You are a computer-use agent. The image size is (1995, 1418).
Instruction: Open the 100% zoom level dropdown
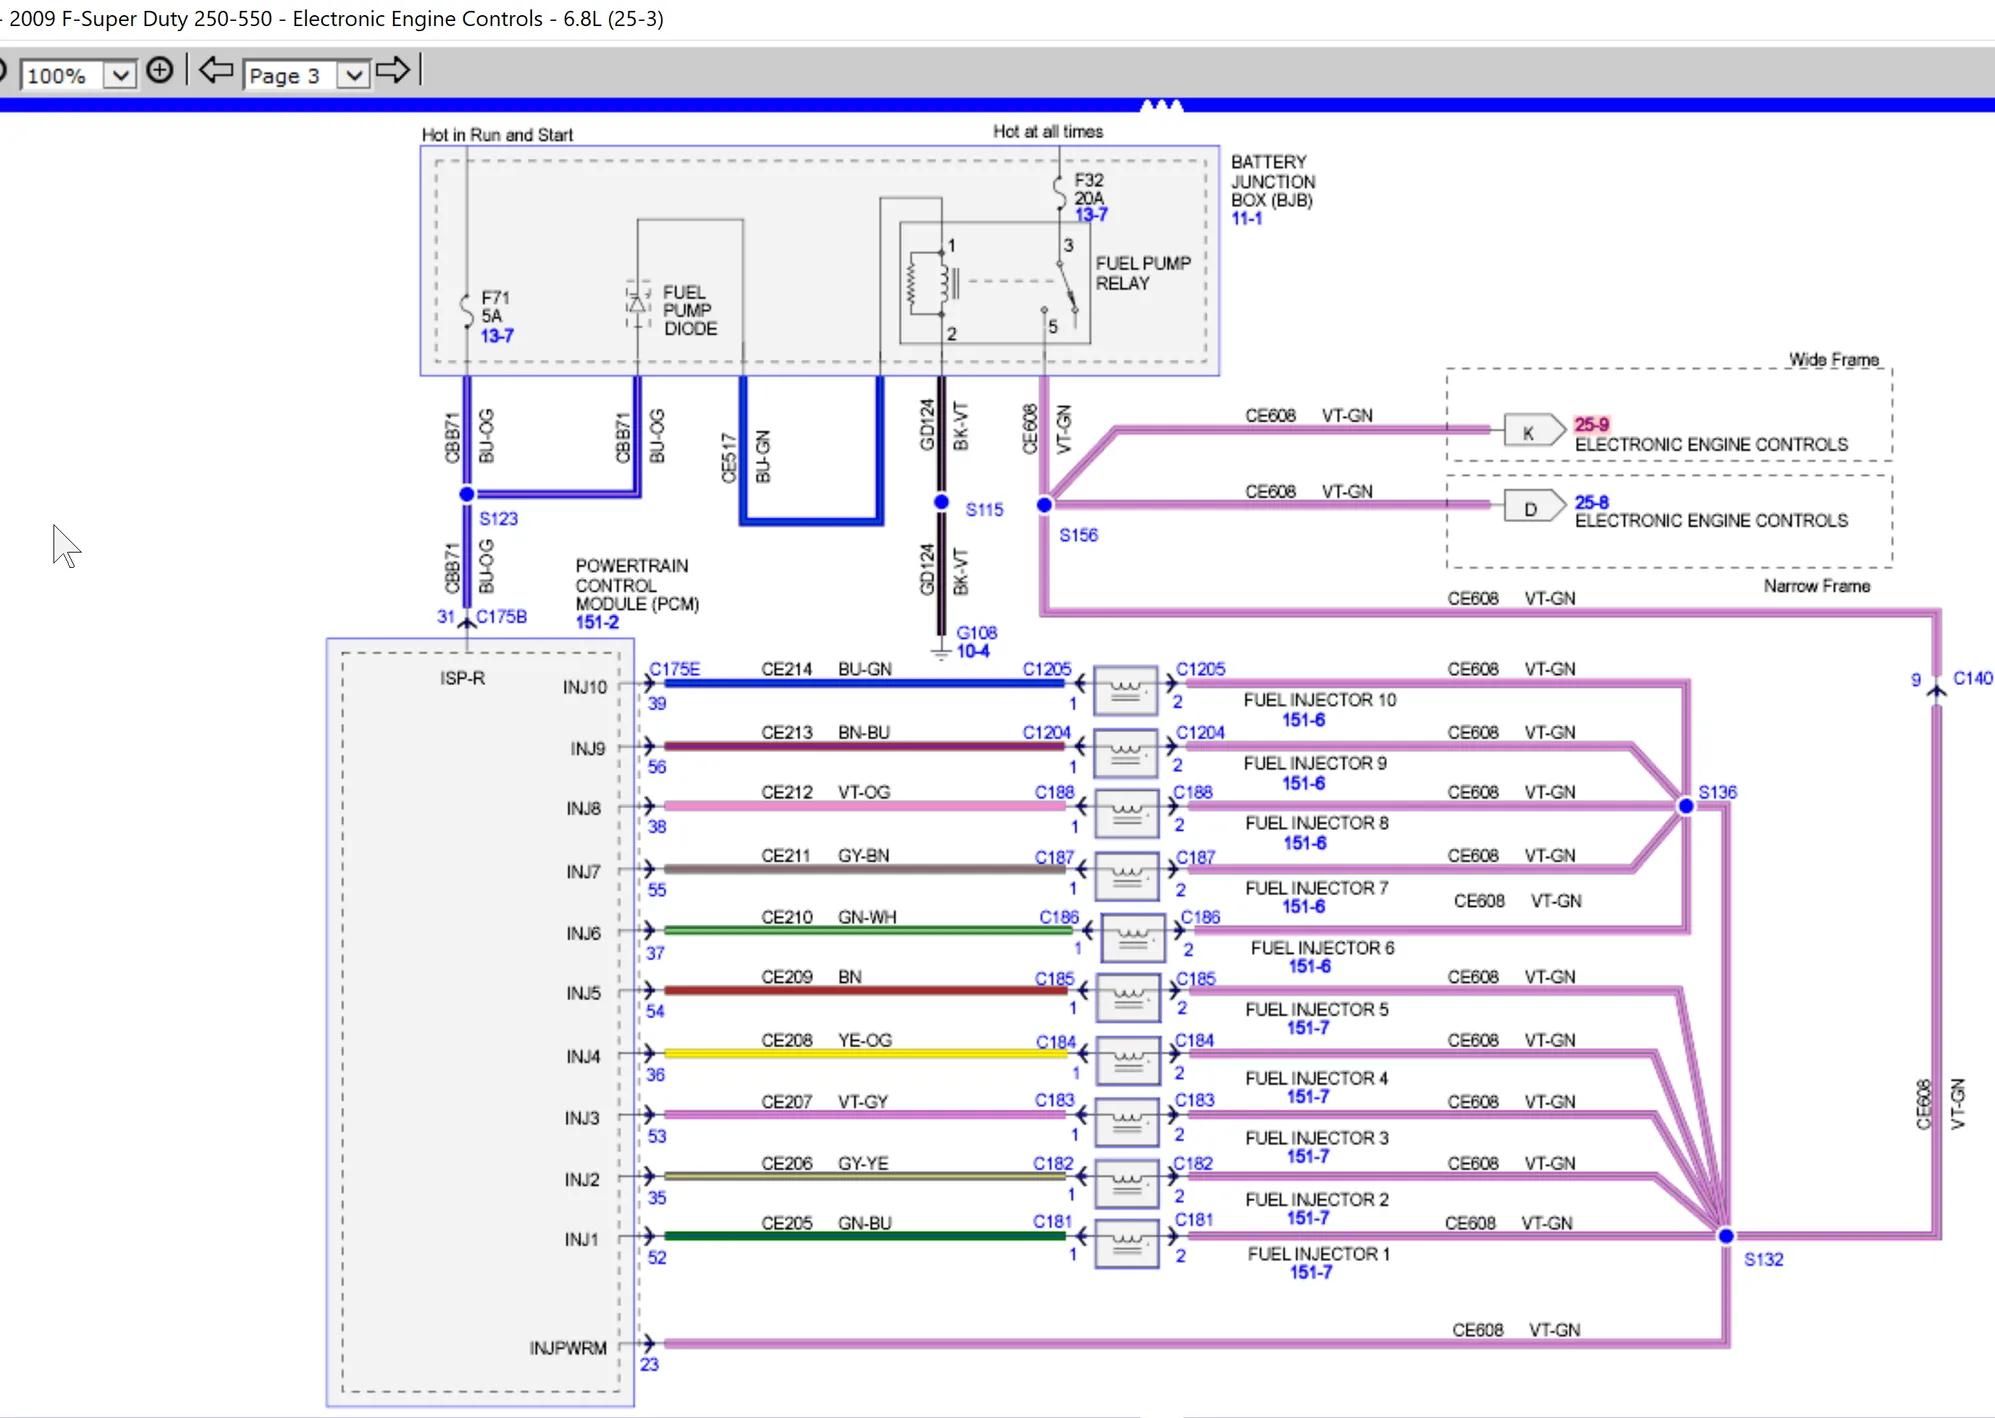point(120,75)
